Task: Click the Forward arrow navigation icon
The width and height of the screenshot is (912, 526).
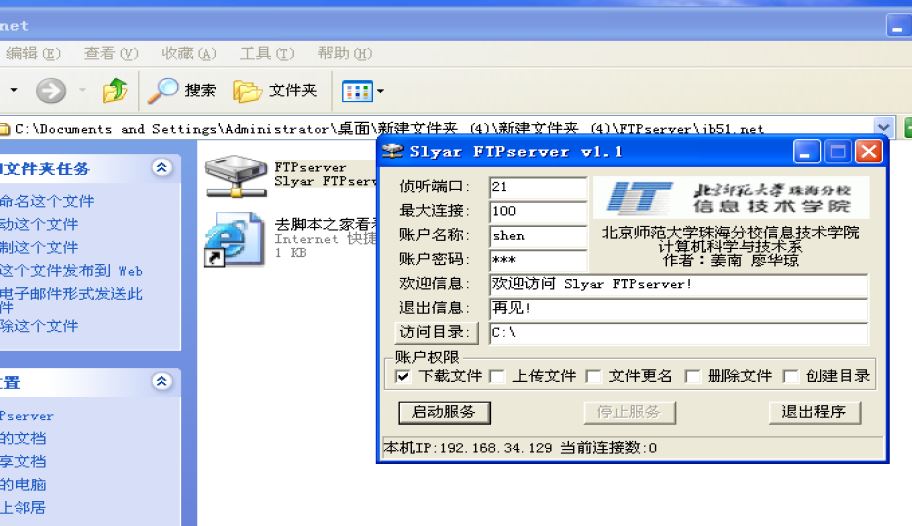Action: point(51,91)
